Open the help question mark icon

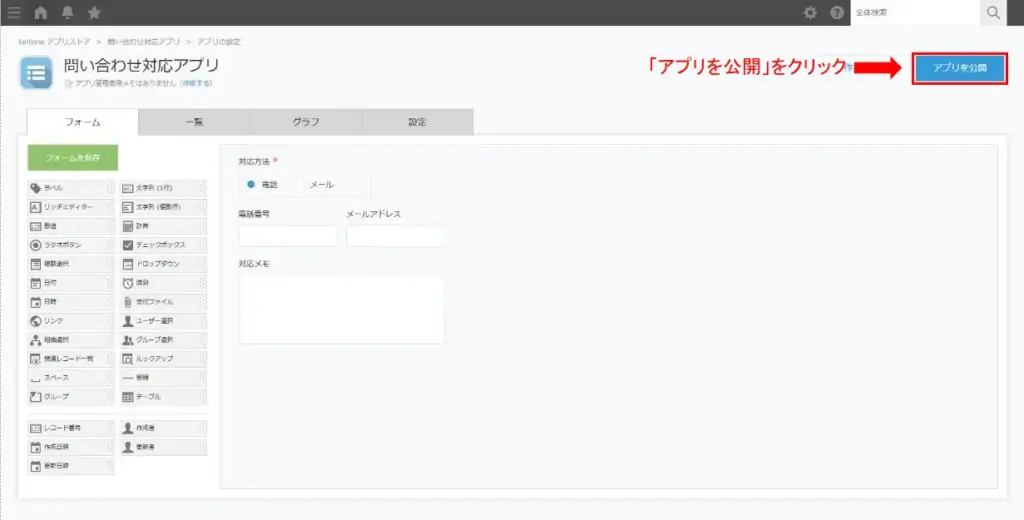[x=837, y=12]
